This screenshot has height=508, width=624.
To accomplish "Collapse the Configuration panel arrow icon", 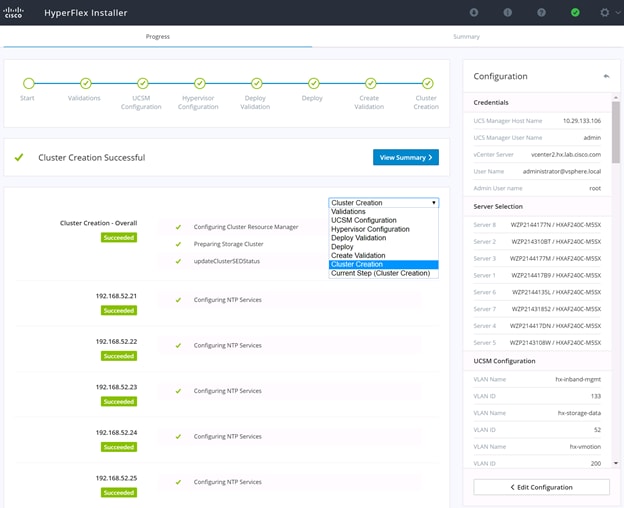I will (x=606, y=76).
